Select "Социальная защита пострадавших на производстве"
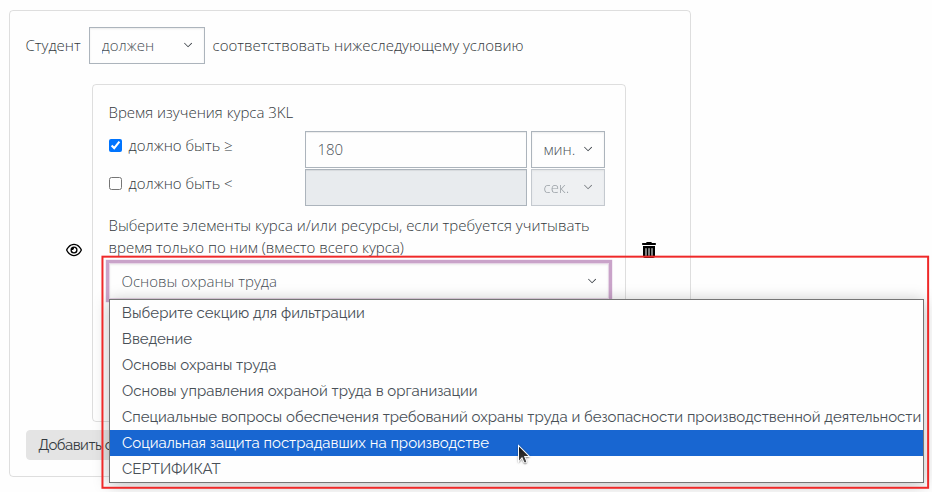Image resolution: width=932 pixels, height=492 pixels. (x=305, y=443)
